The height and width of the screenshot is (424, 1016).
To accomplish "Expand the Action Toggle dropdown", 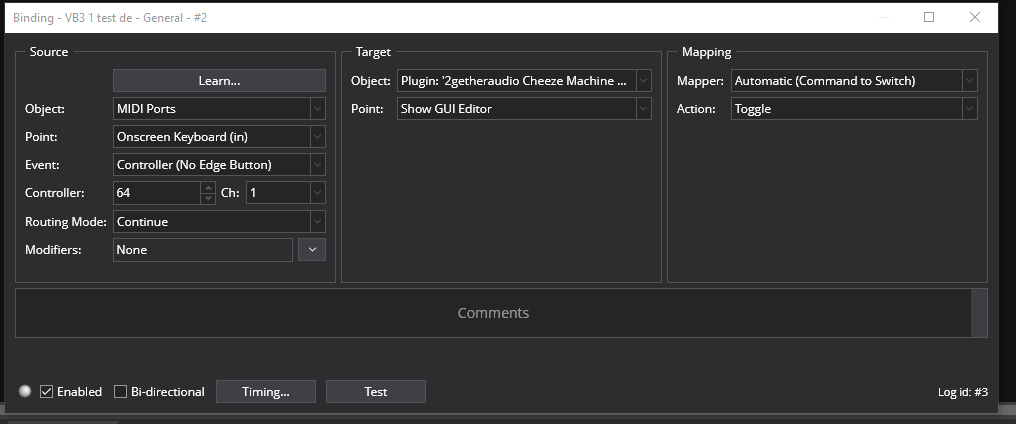I will pos(853,108).
